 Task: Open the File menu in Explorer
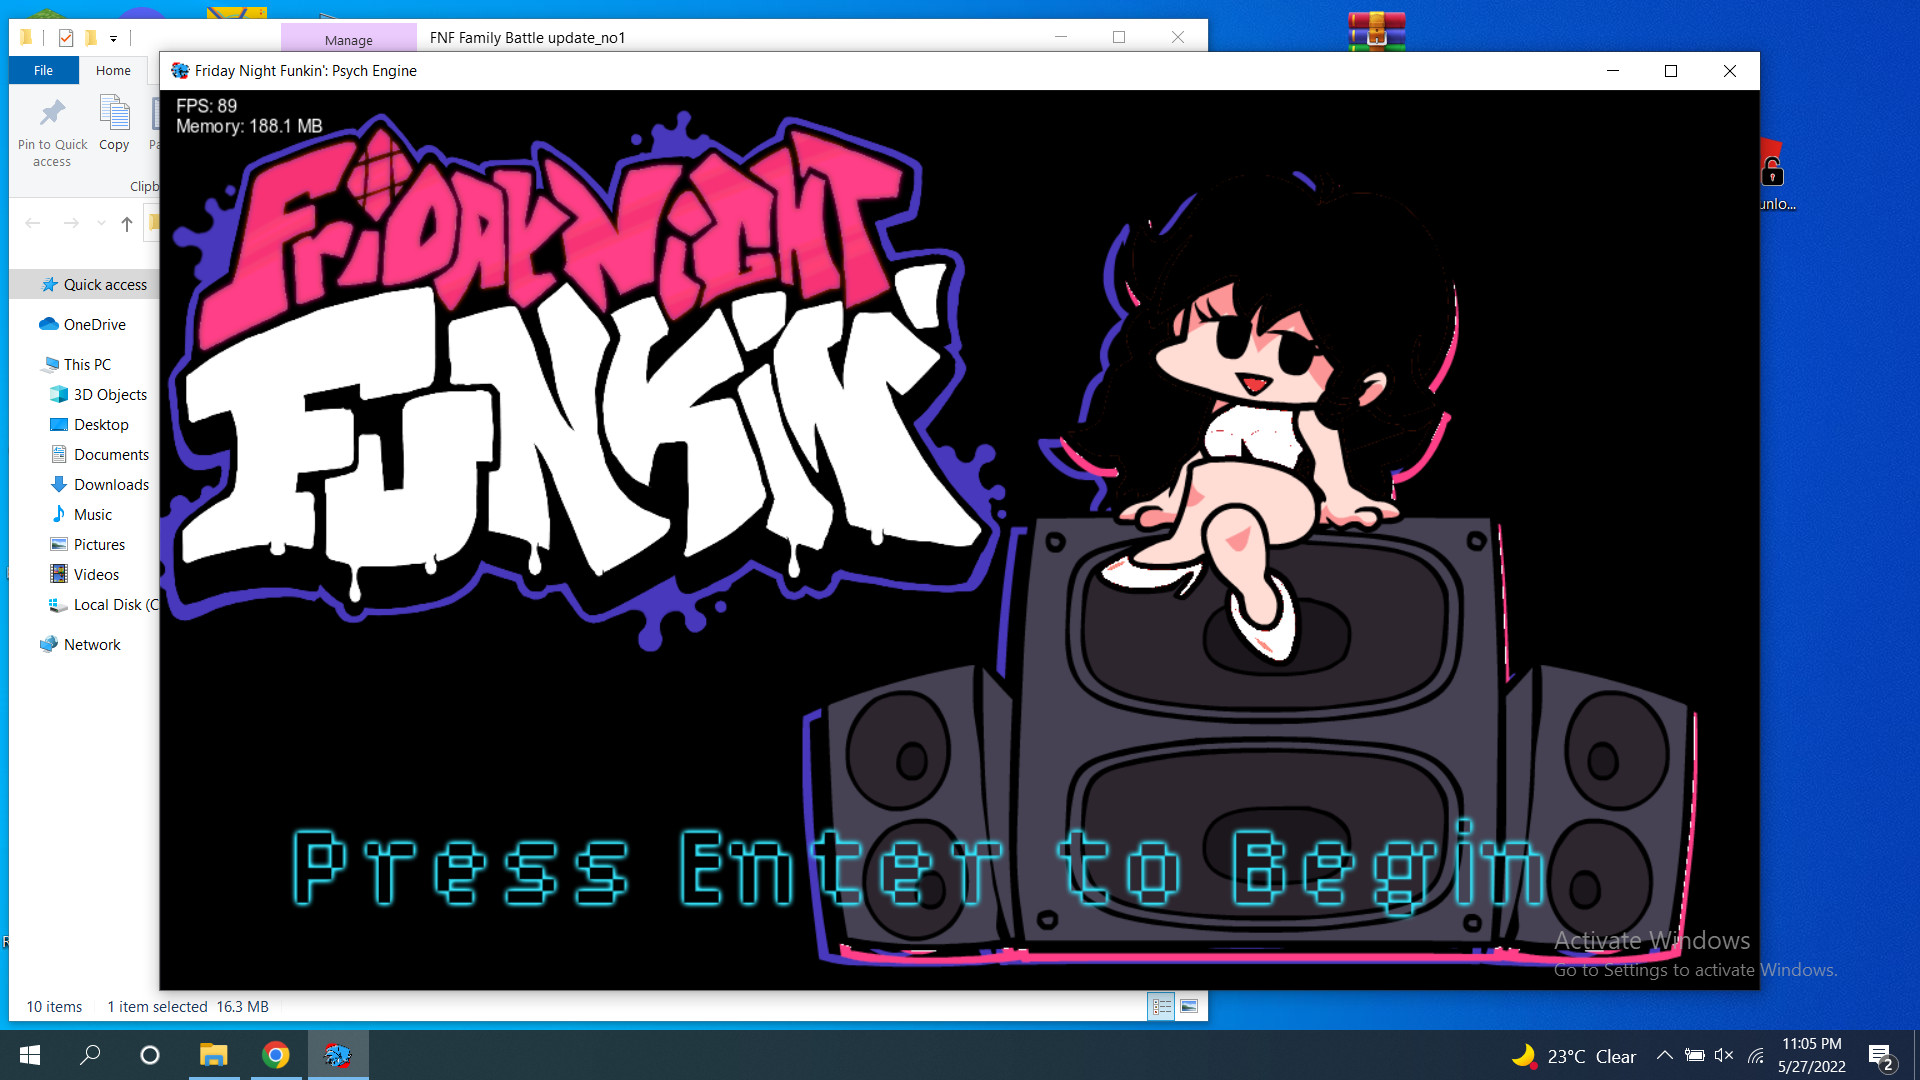(x=43, y=70)
